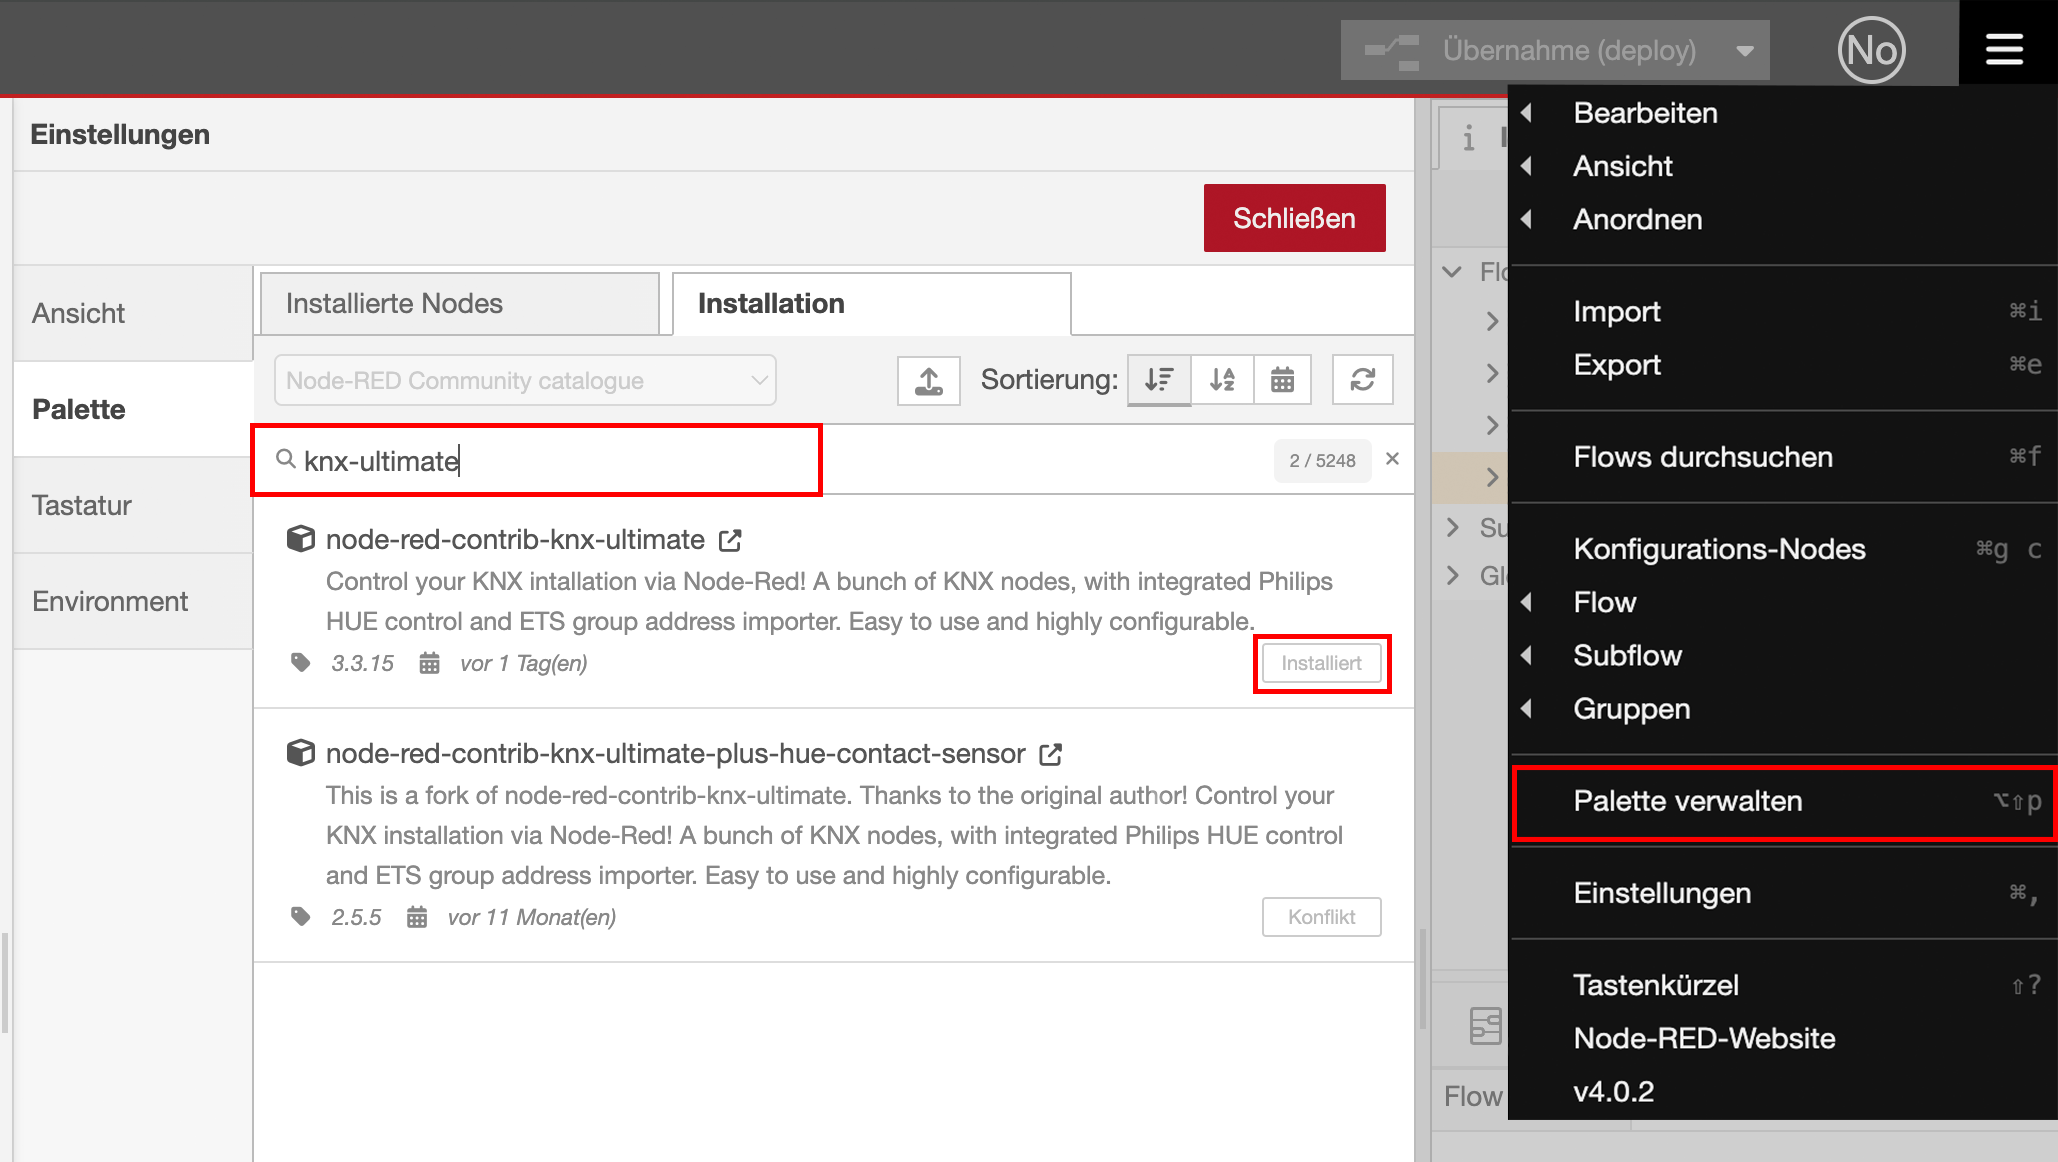Click the deploy icon on Übernahme button

1392,50
